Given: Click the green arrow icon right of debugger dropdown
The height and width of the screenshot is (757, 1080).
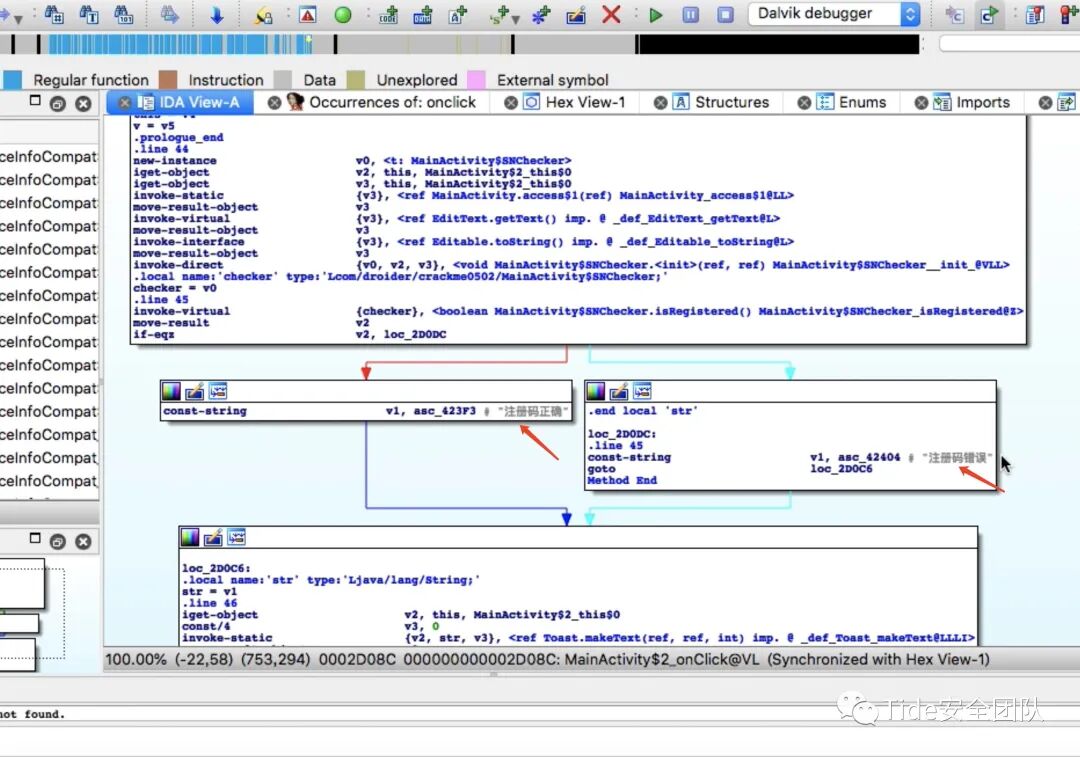Looking at the screenshot, I should click(x=989, y=14).
